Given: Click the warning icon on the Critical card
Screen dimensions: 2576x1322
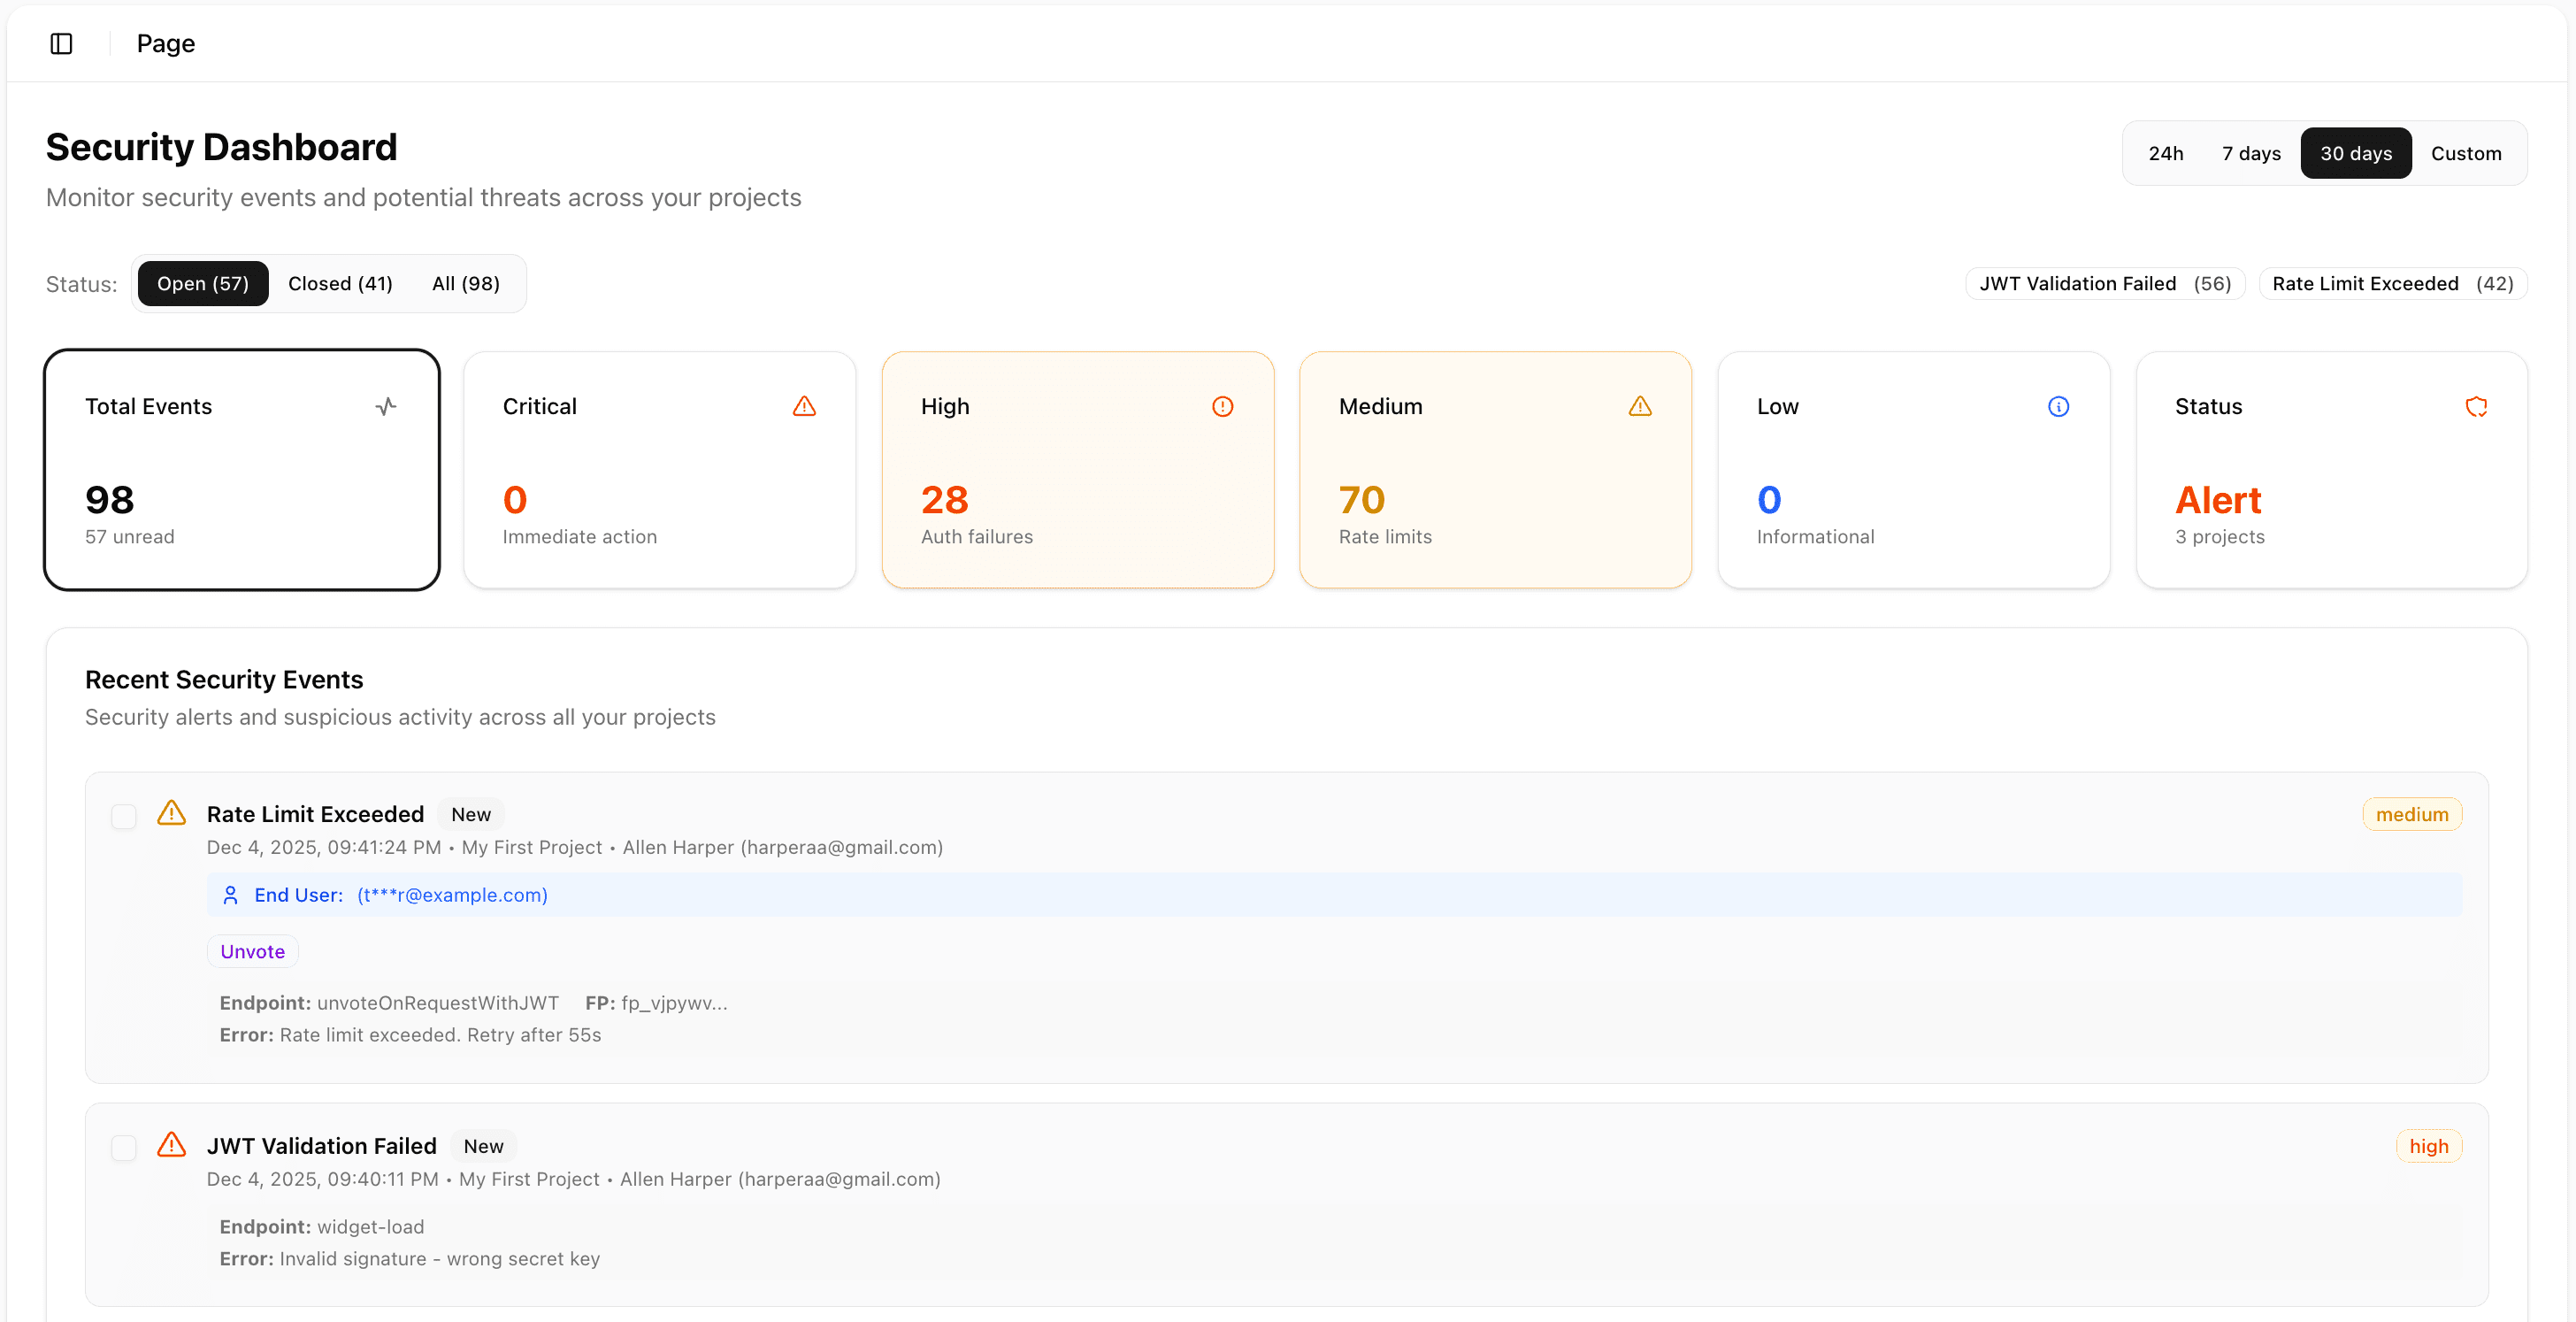Looking at the screenshot, I should tap(805, 406).
